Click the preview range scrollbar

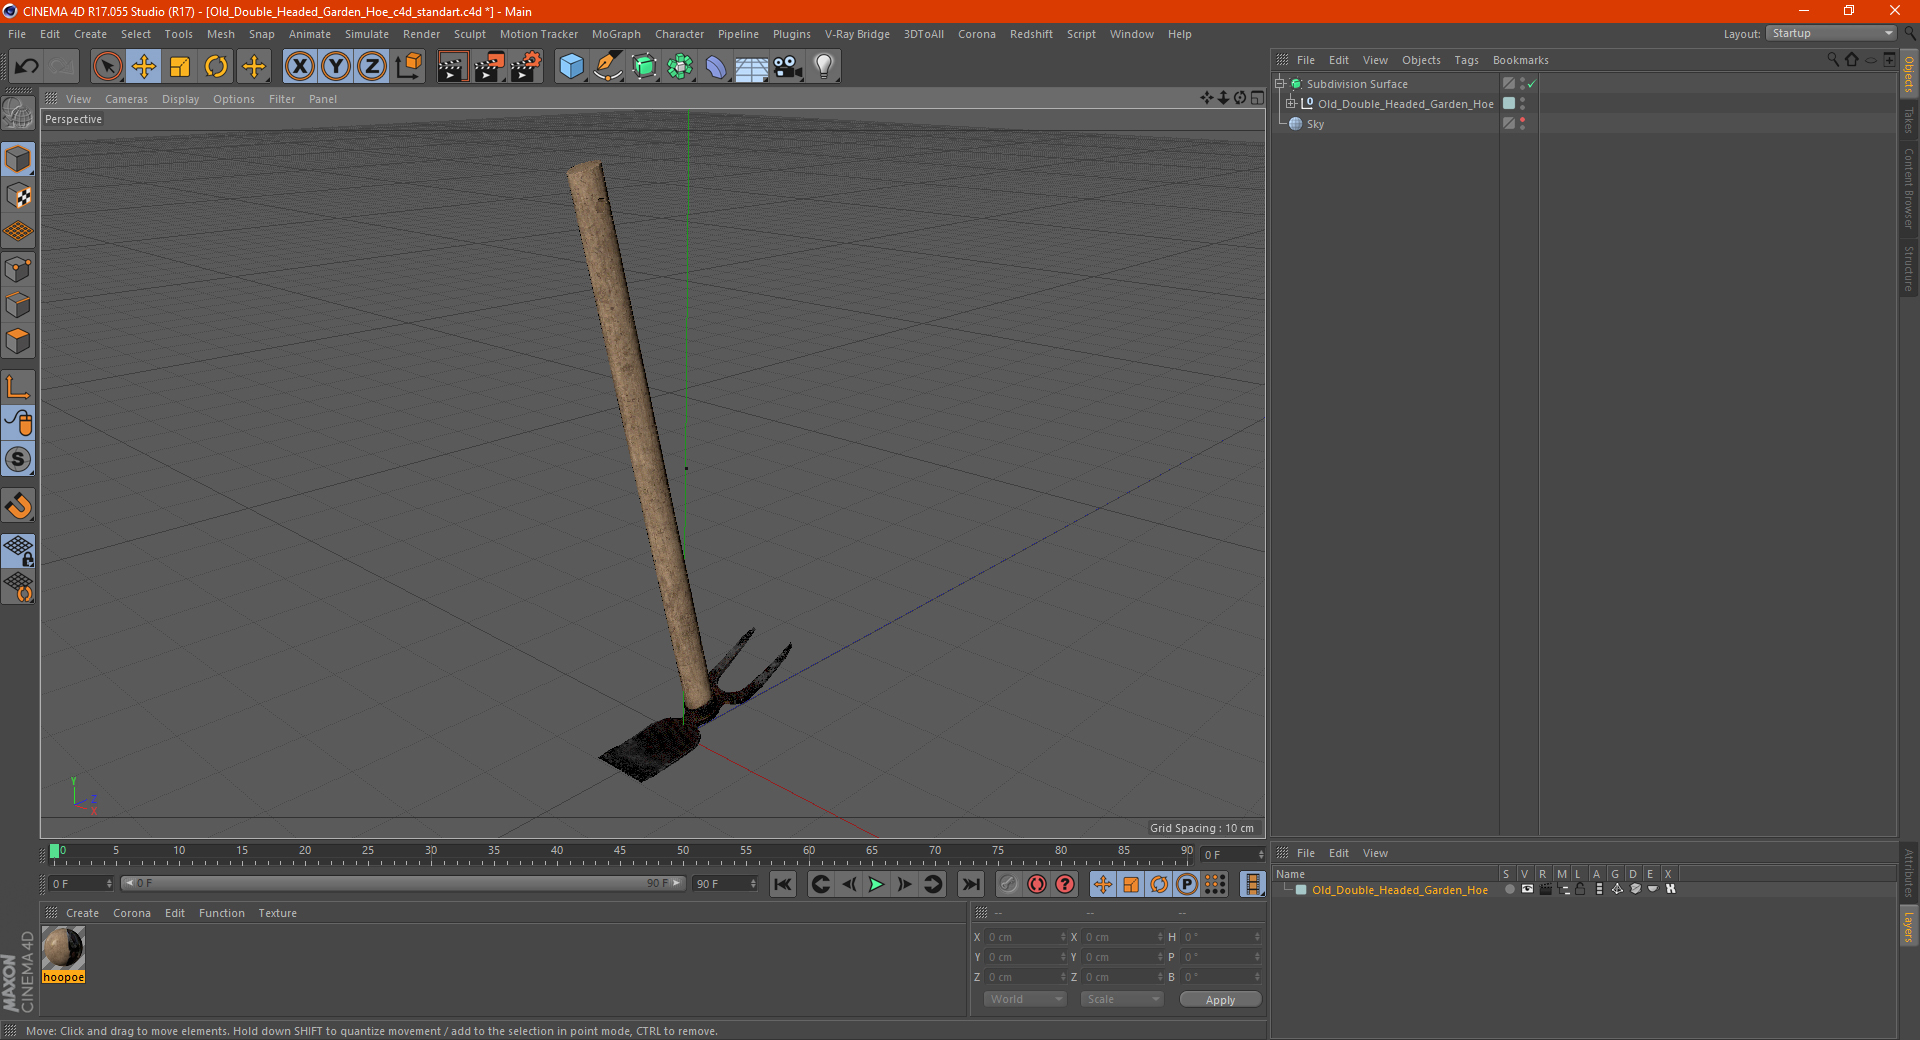pos(403,883)
